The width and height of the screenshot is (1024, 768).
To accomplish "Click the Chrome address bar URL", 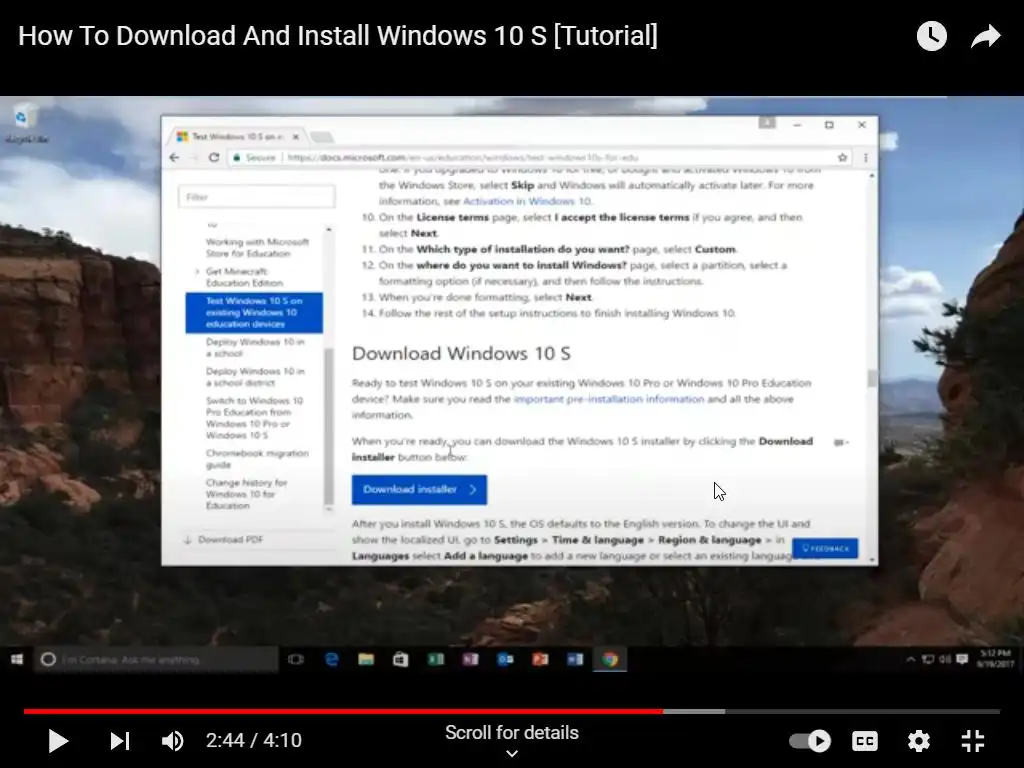I will (x=462, y=157).
